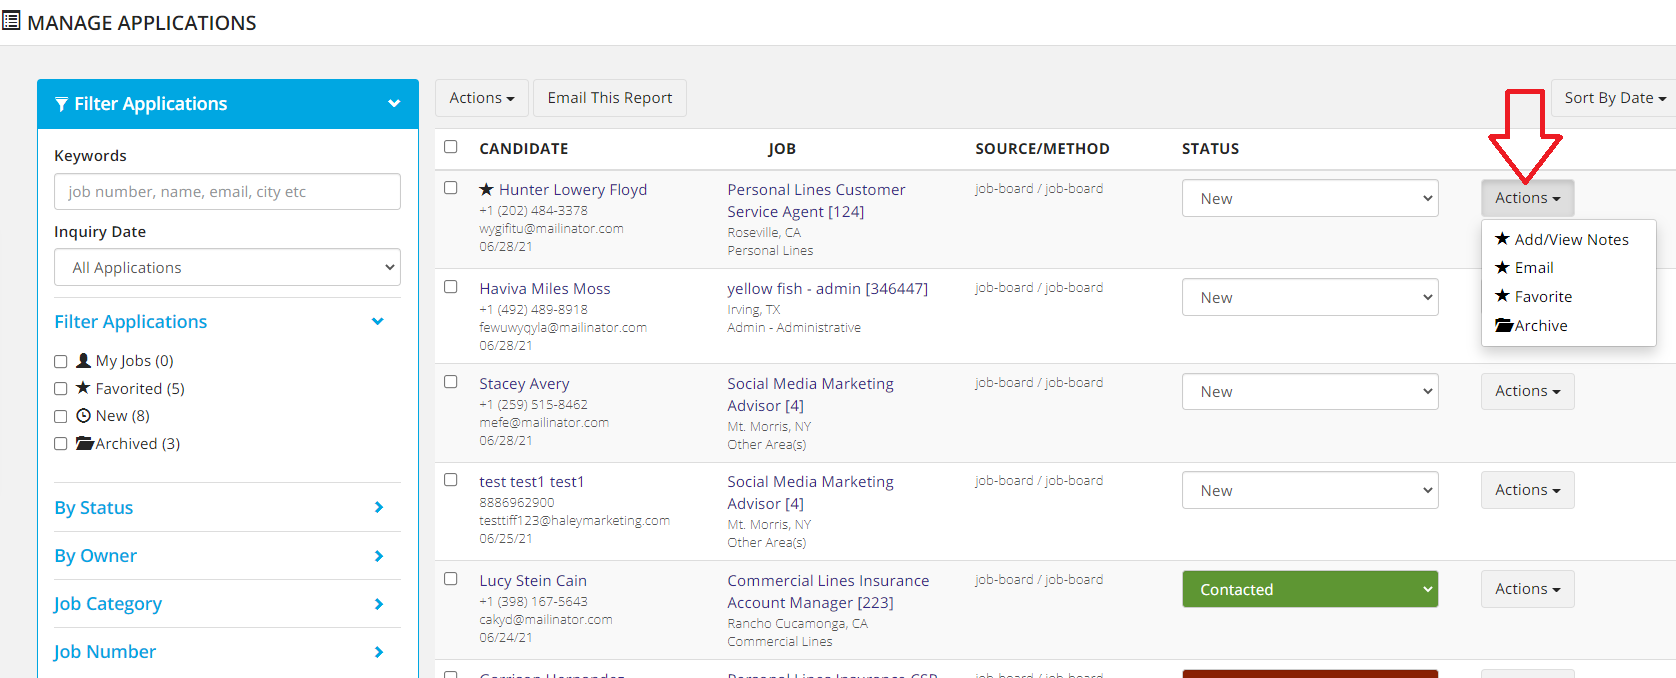Click the star icon beside Hunter Lowery Floyd
Image resolution: width=1676 pixels, height=678 pixels.
[486, 189]
